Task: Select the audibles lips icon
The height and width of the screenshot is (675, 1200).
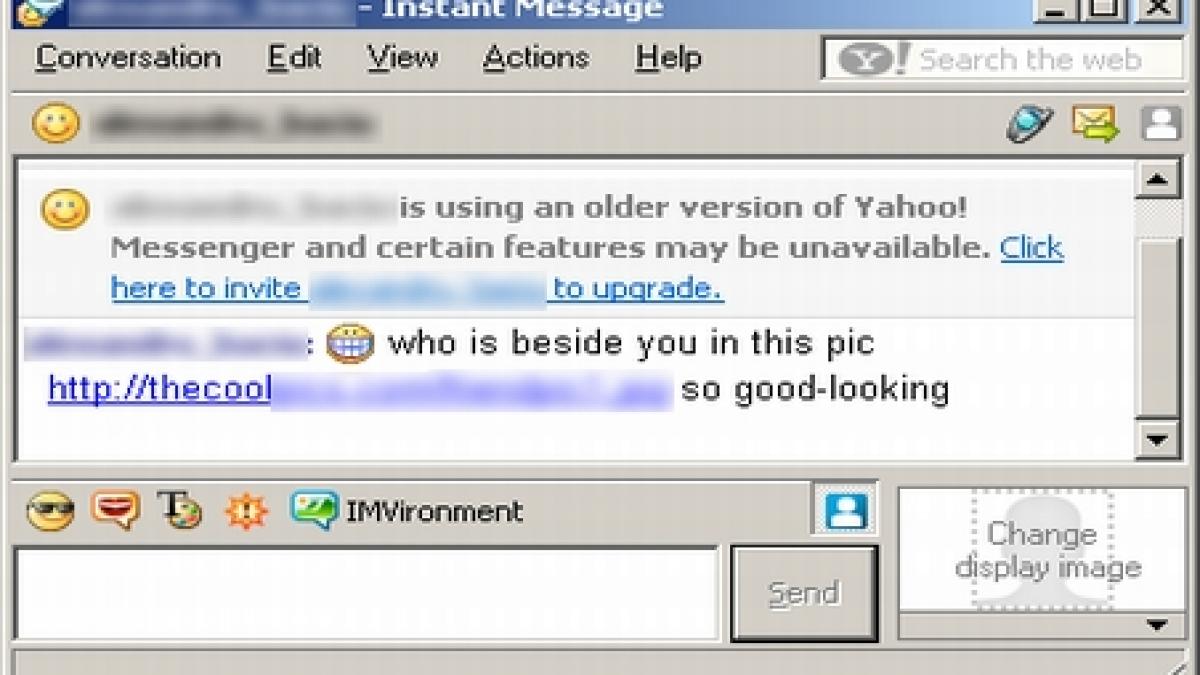Action: (115, 510)
